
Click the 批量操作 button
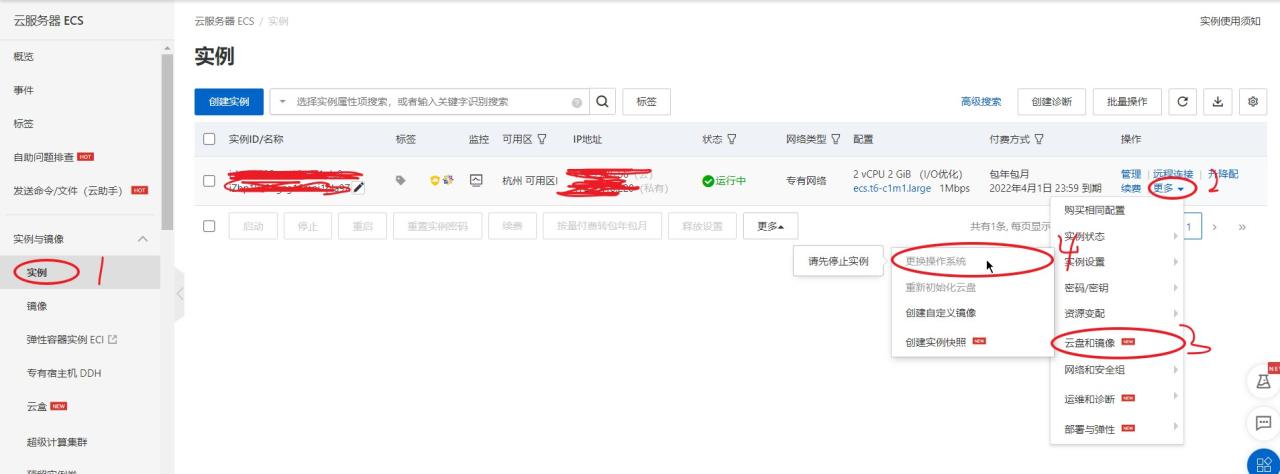tap(1127, 102)
